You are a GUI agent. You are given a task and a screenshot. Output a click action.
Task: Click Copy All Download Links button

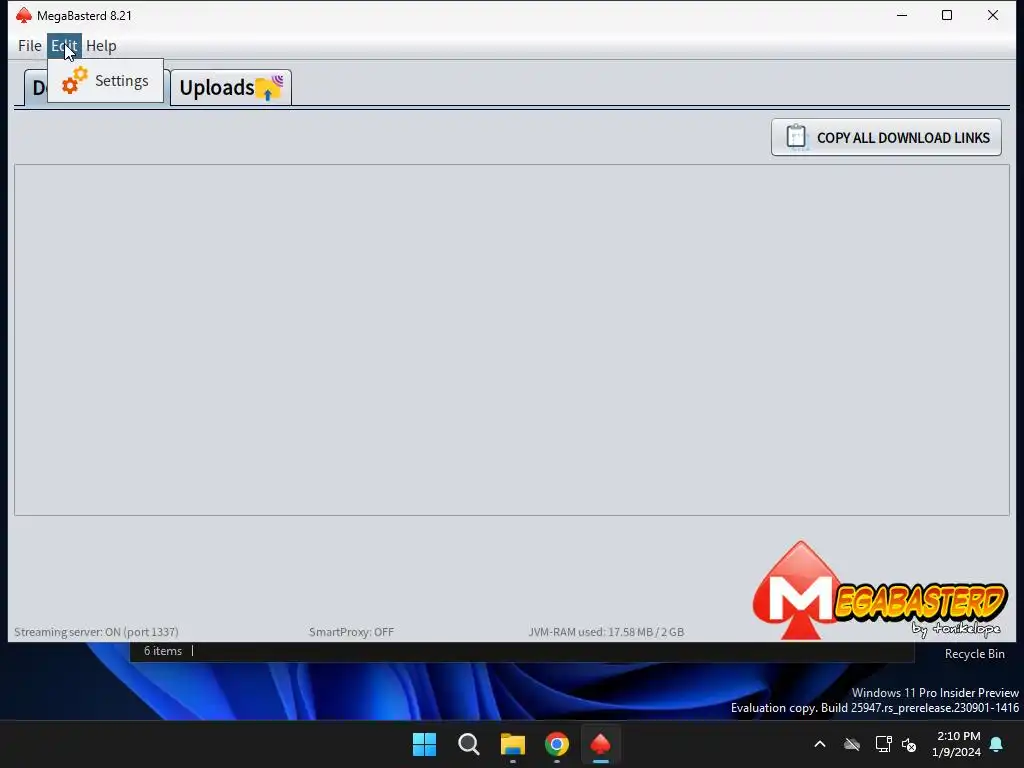tap(886, 137)
